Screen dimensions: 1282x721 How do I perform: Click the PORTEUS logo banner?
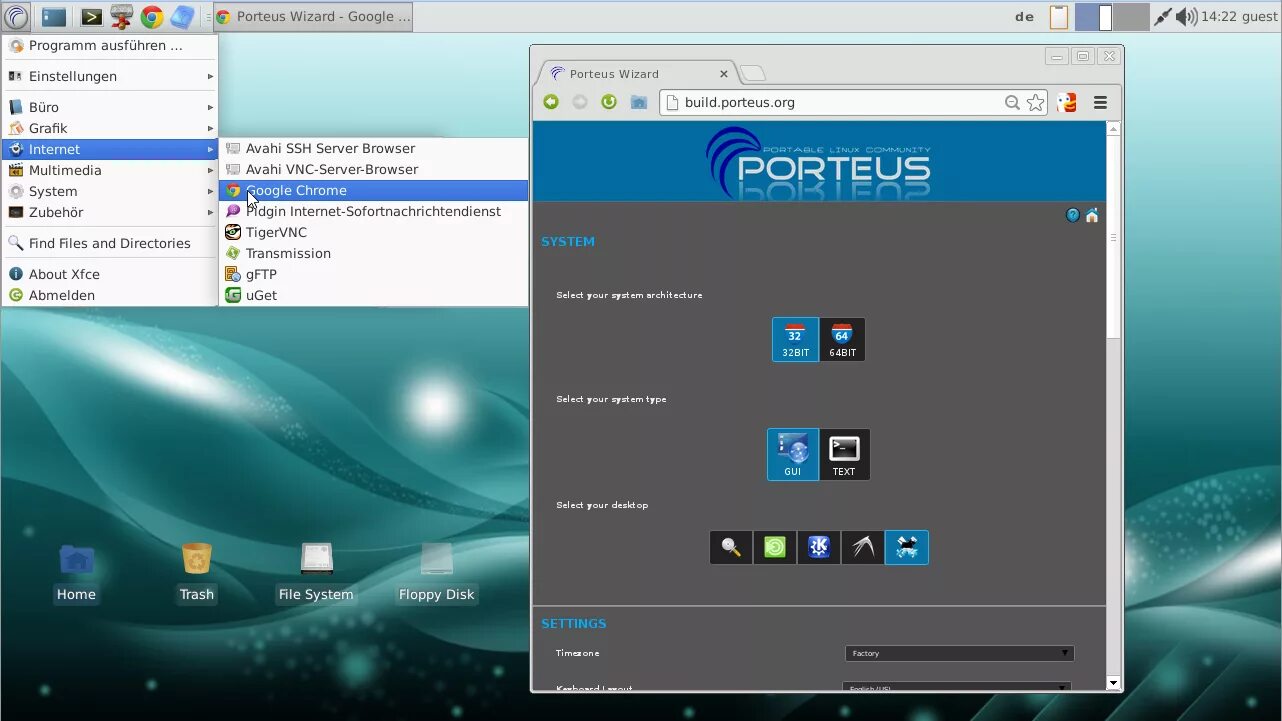click(819, 162)
